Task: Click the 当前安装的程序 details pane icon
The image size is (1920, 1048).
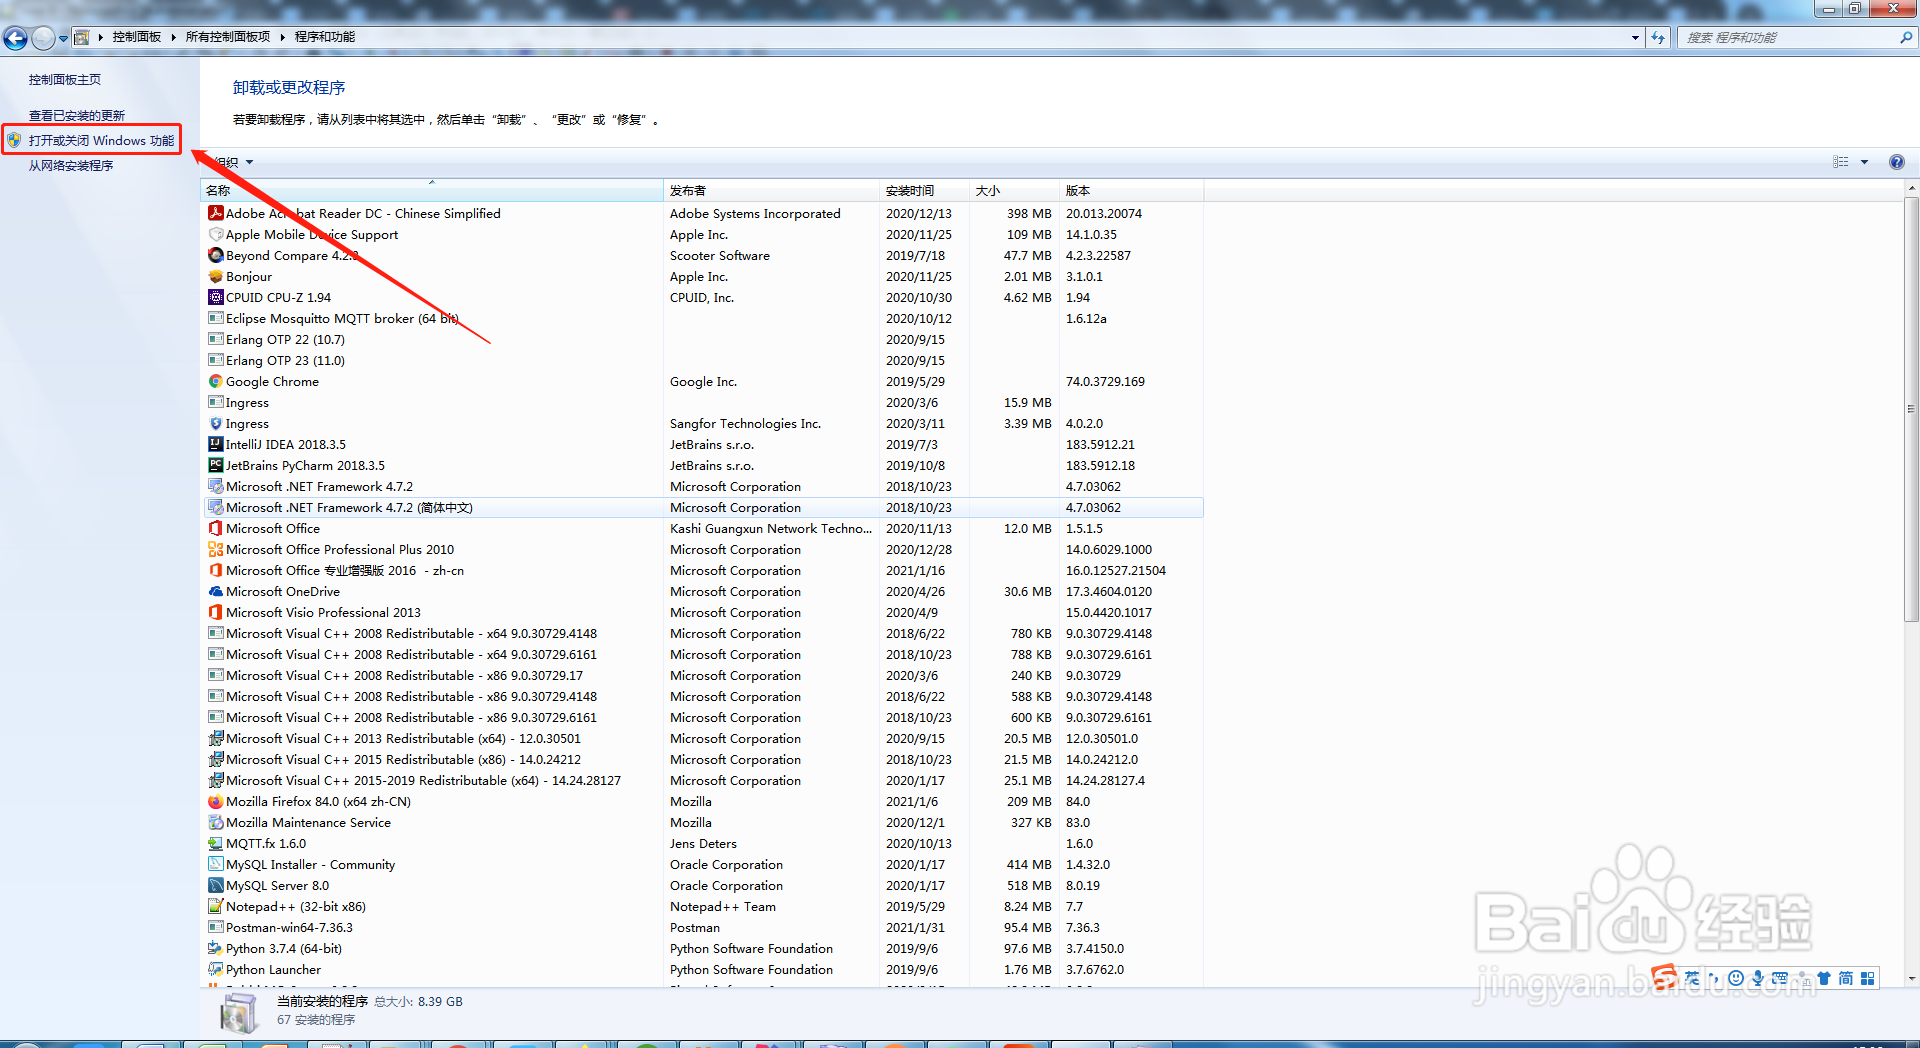Action: pos(239,1011)
